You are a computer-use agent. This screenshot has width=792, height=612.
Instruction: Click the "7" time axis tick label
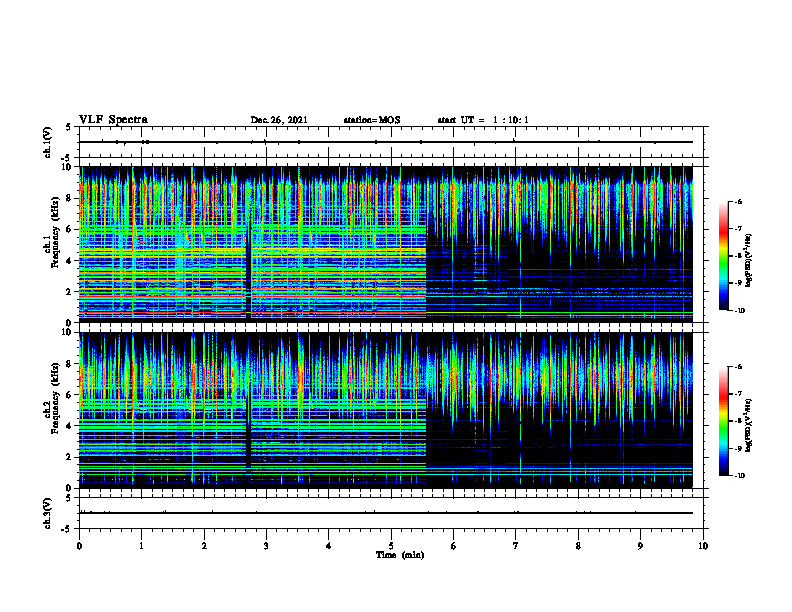516,546
